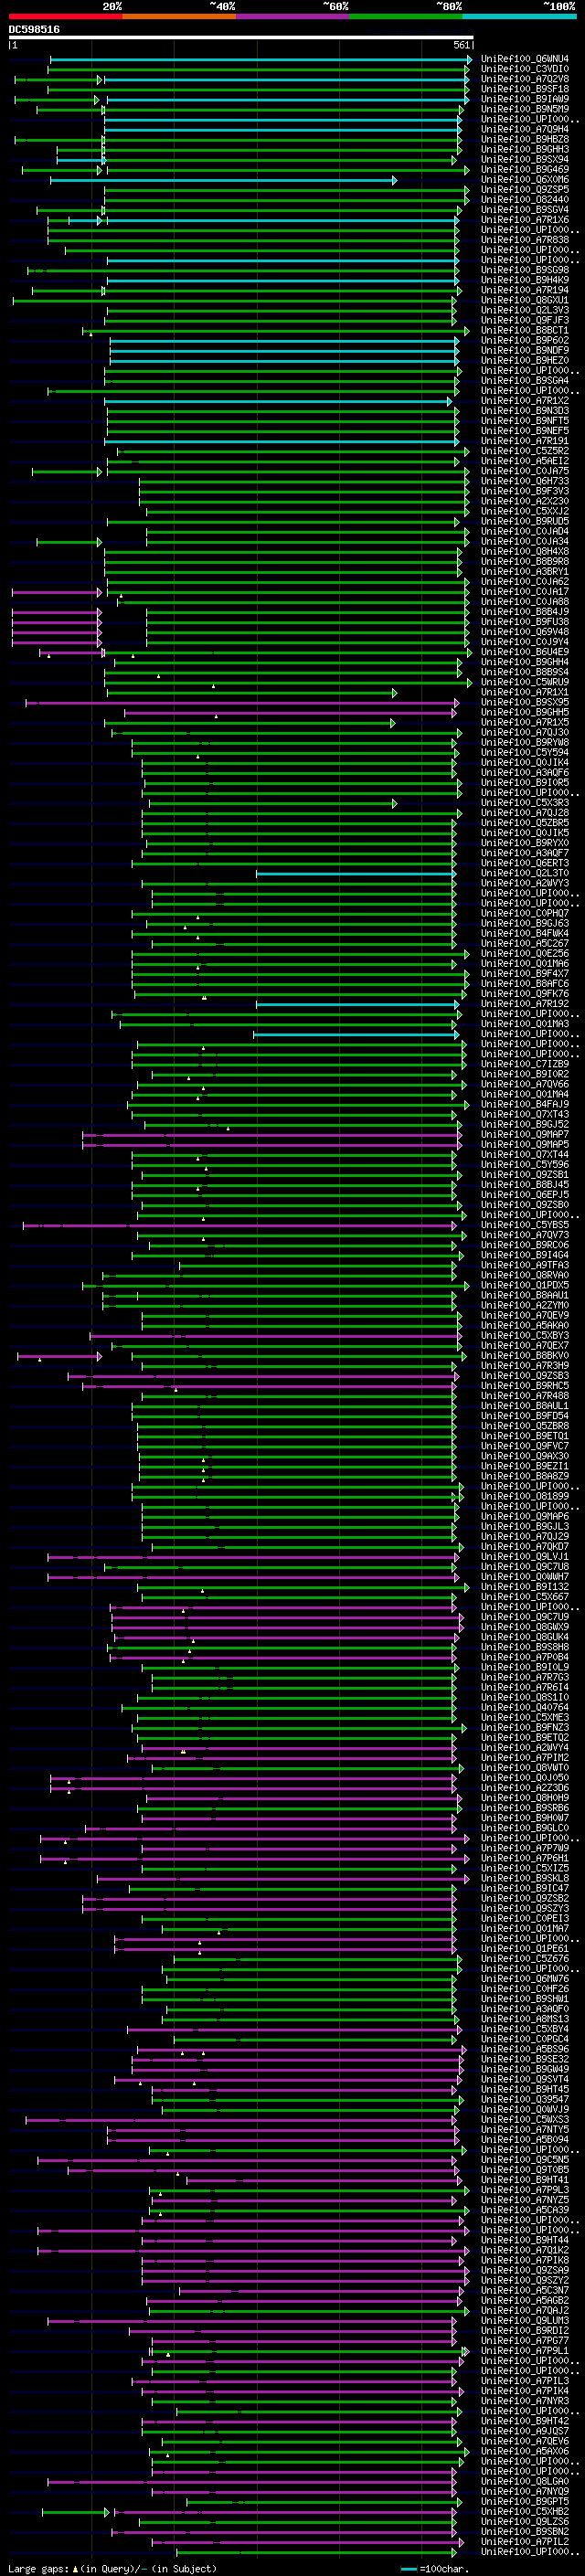Image resolution: width=585 pixels, height=2576 pixels.
Task: Choose the UniRef100_Q8GXU1 entry
Action: tap(525, 300)
